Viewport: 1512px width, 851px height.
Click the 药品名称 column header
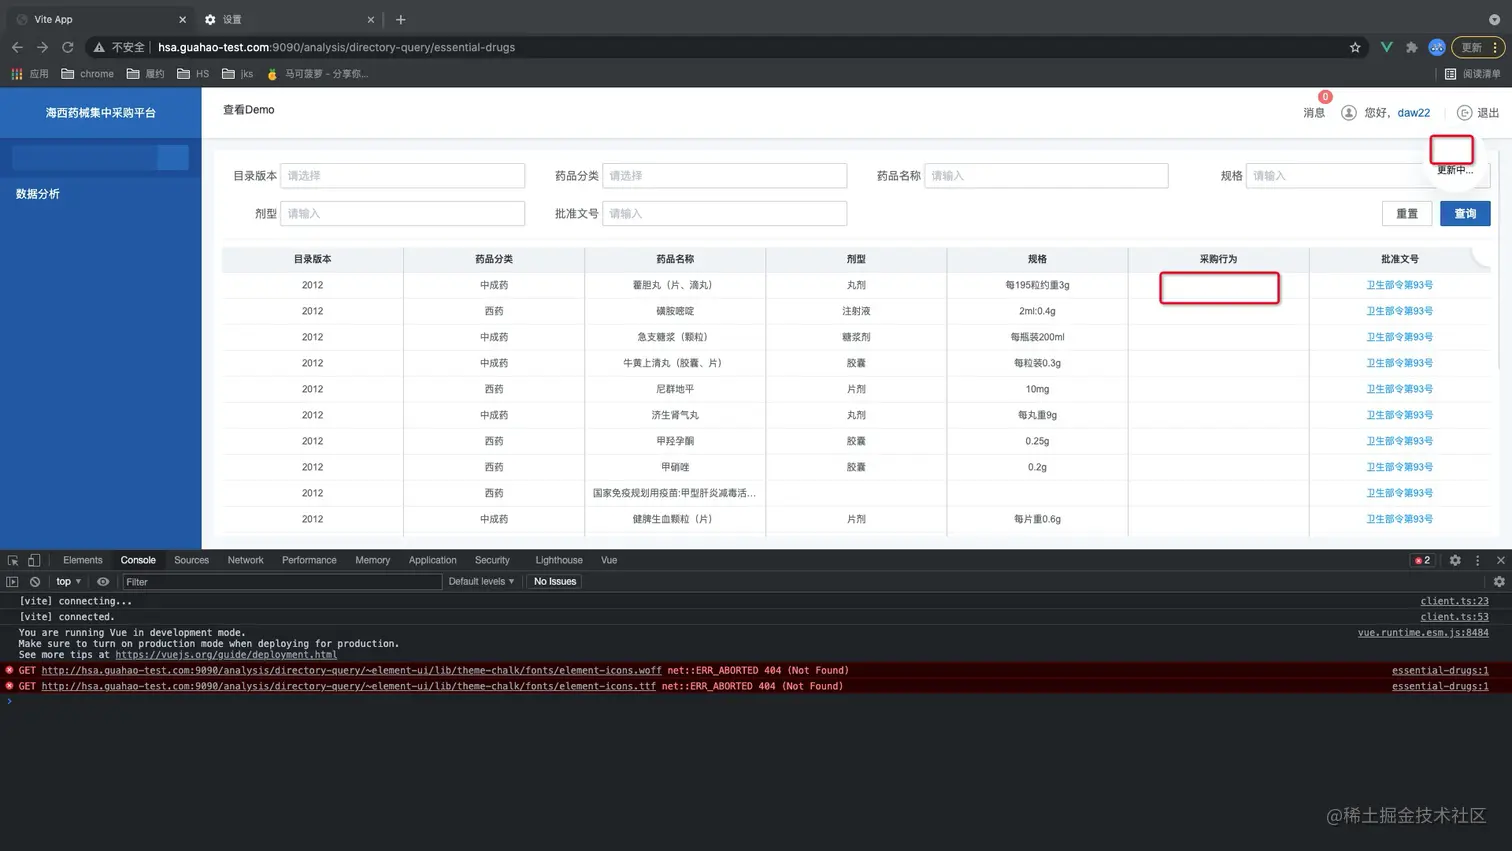point(675,259)
